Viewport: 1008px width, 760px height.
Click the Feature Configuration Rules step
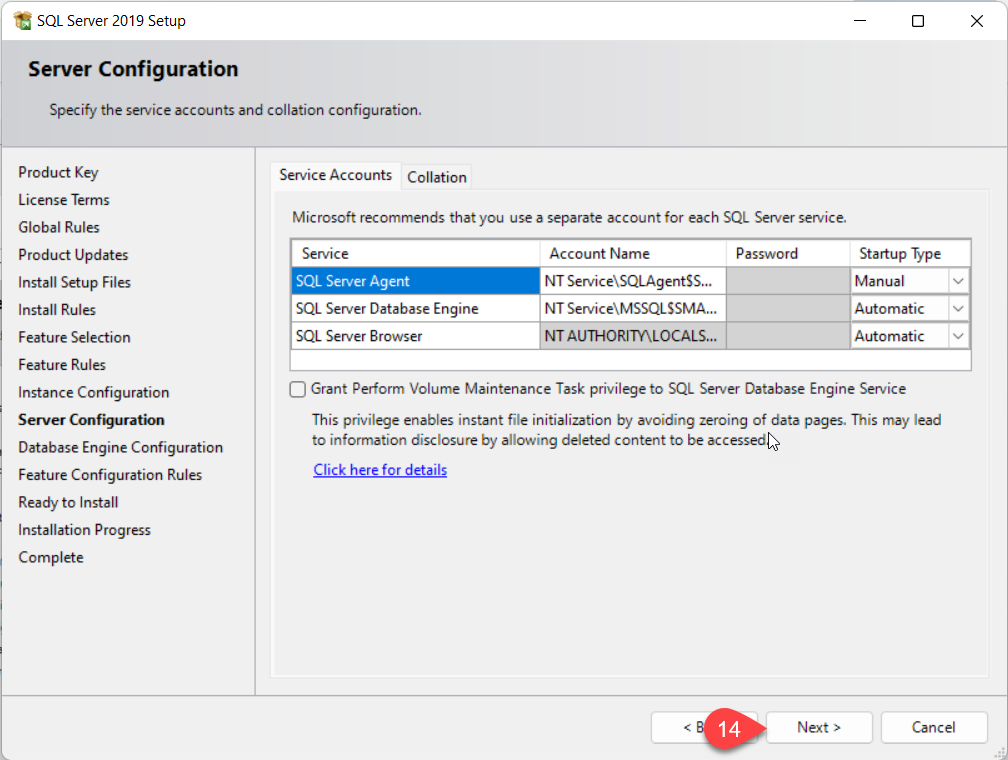110,475
